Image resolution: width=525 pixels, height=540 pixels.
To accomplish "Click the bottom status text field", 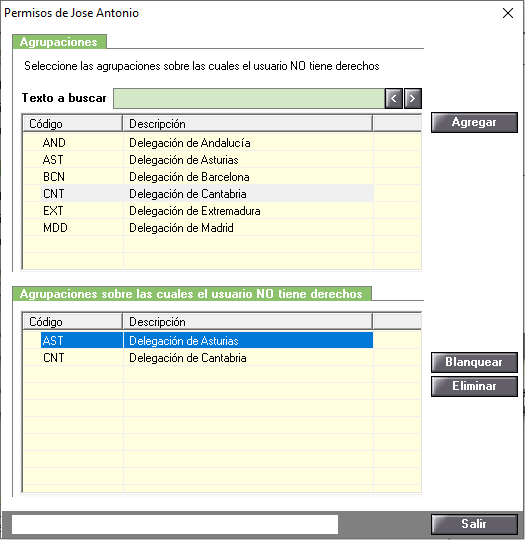I will (175, 524).
